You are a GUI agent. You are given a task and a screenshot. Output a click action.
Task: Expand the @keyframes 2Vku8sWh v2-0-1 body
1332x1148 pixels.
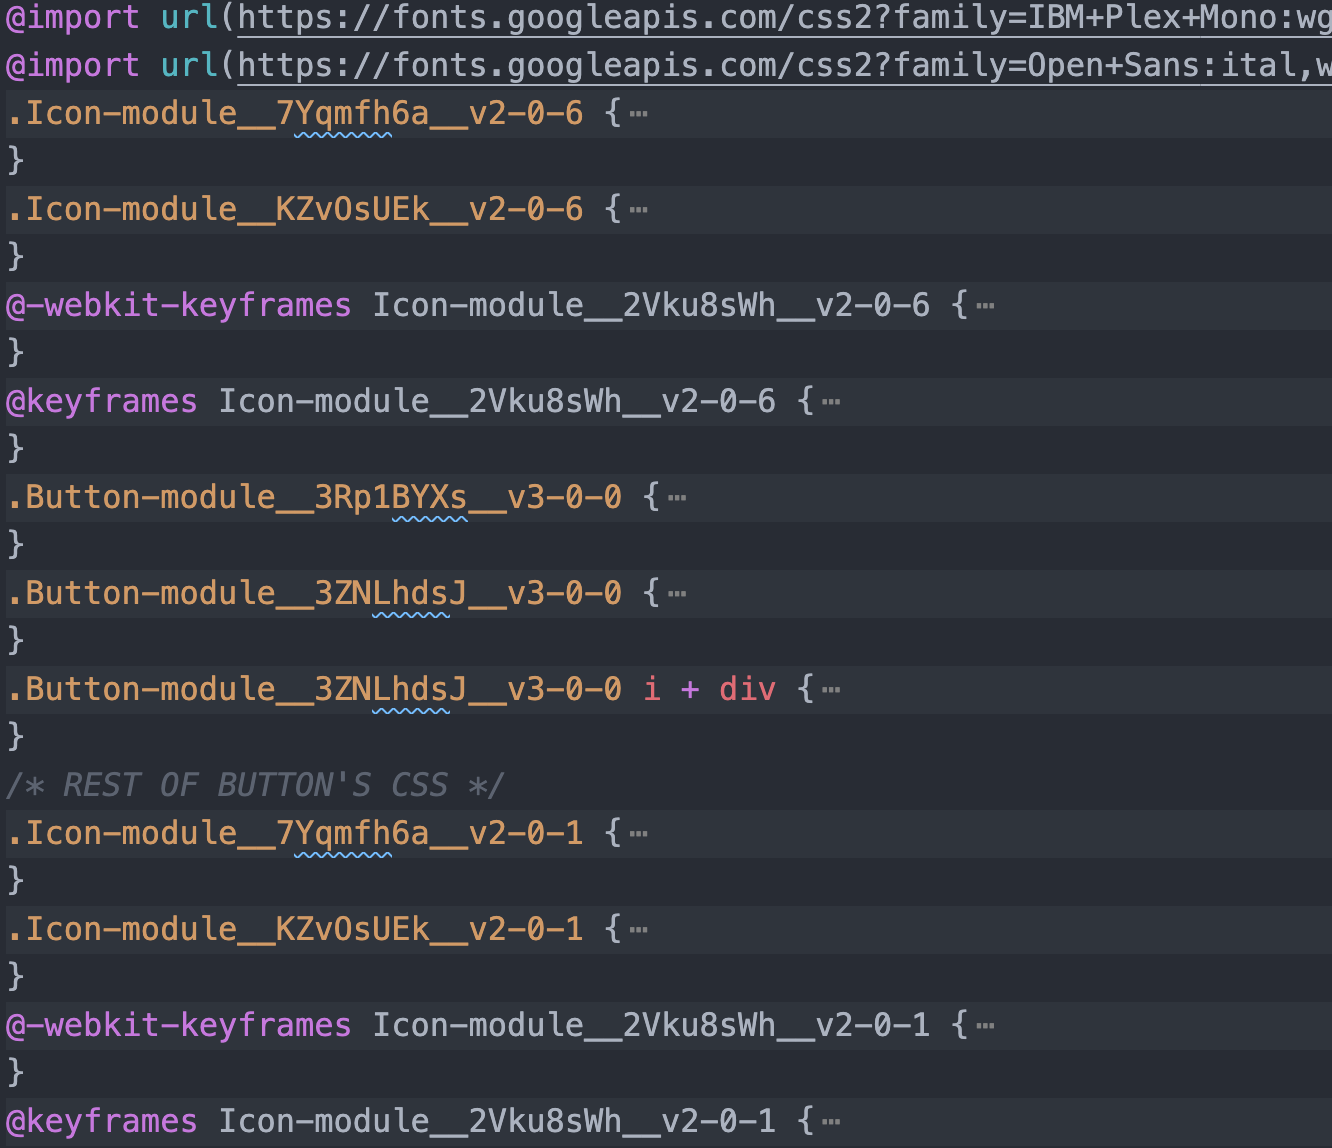click(x=831, y=1120)
